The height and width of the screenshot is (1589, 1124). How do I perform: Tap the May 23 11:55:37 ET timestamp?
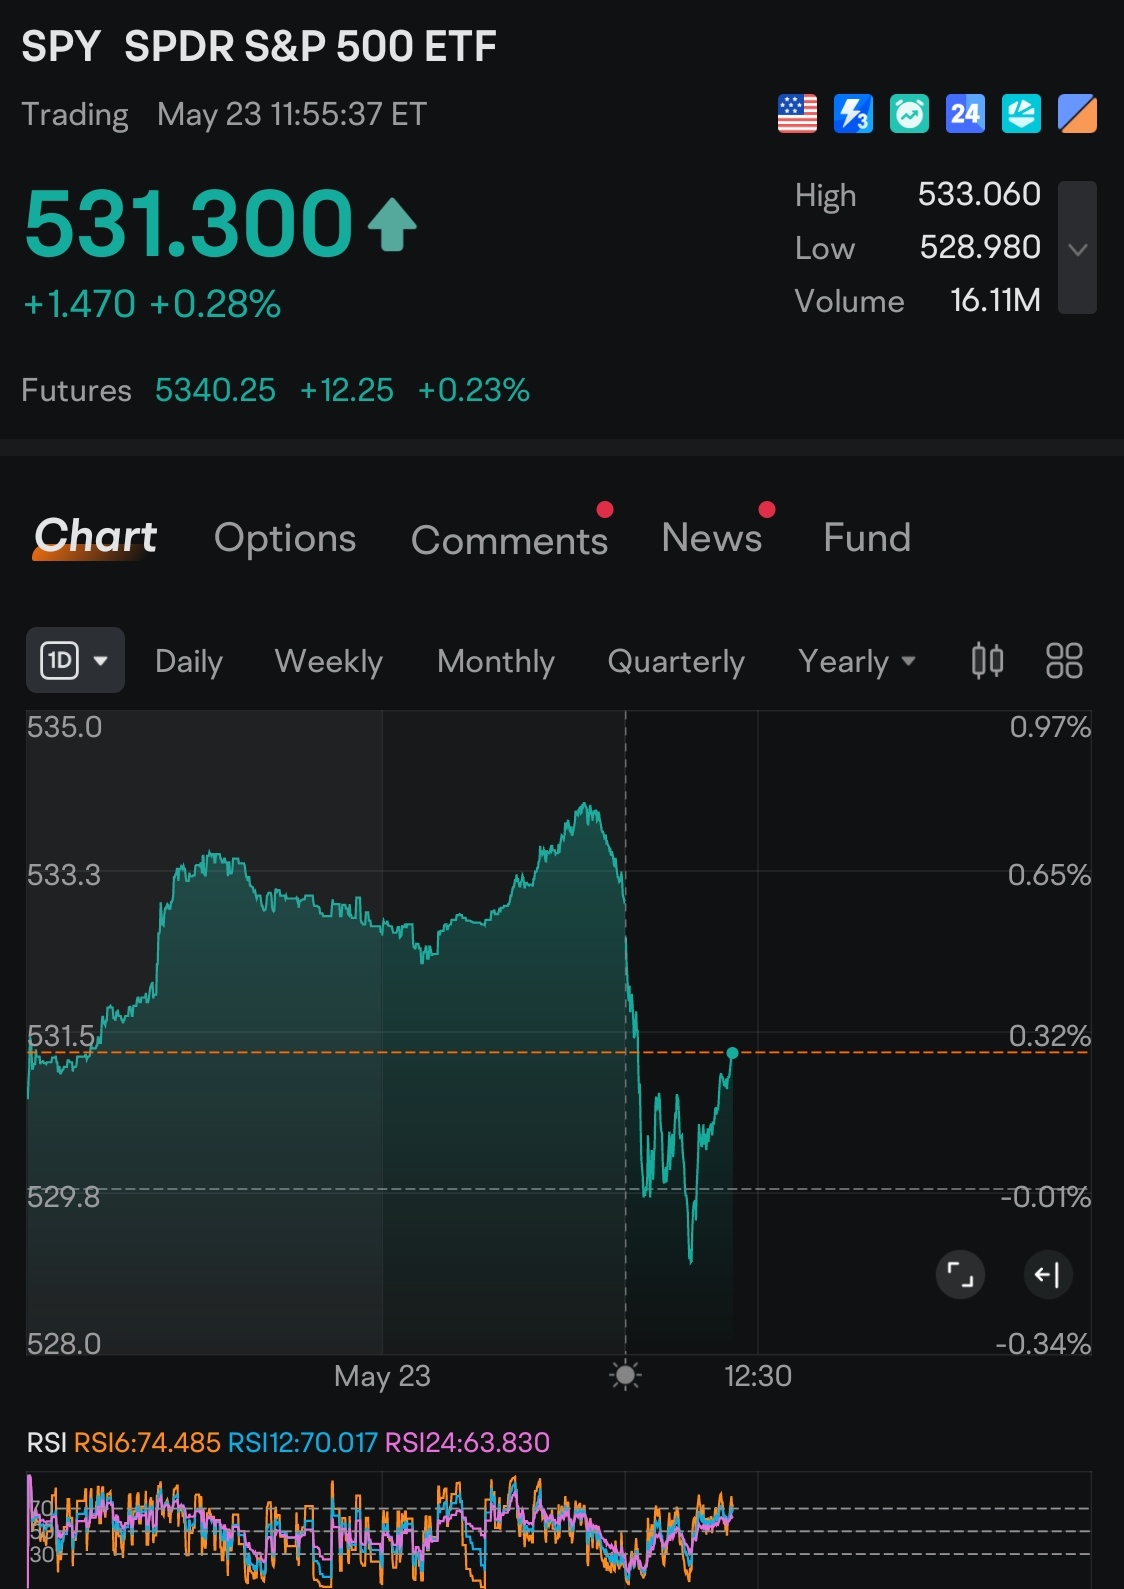click(x=292, y=114)
